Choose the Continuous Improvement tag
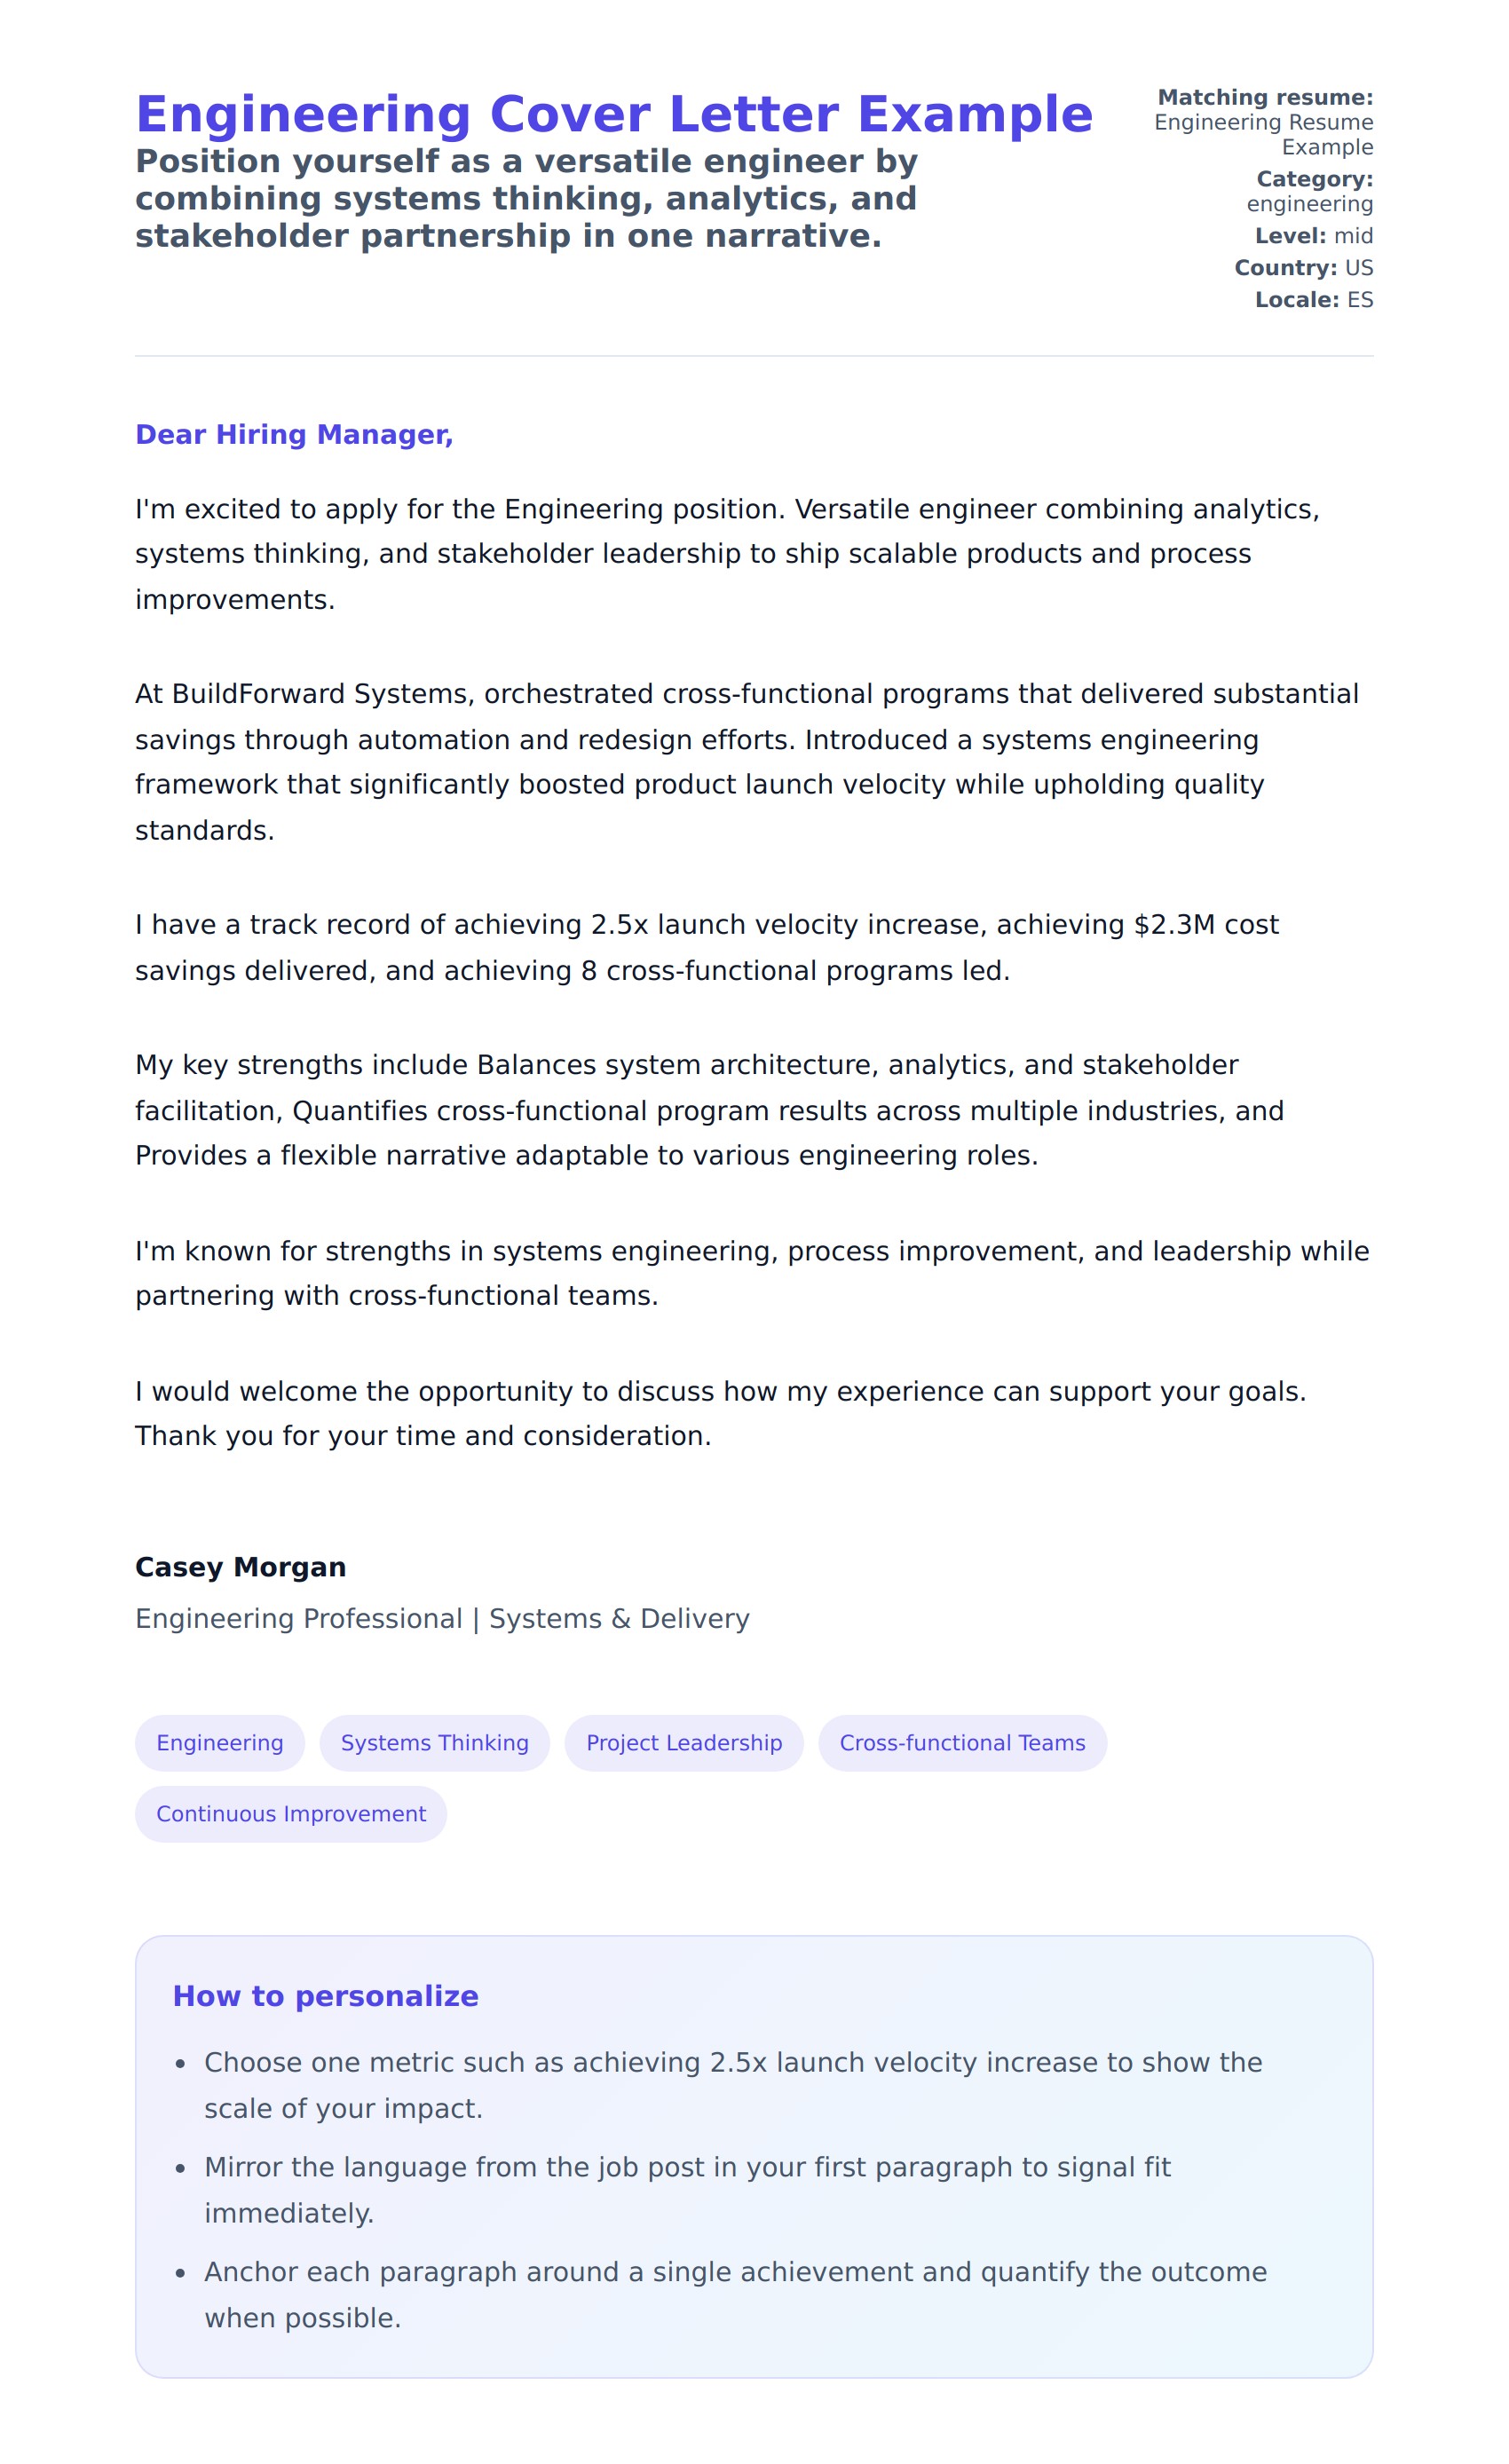This screenshot has width=1509, height=2464. (291, 1813)
